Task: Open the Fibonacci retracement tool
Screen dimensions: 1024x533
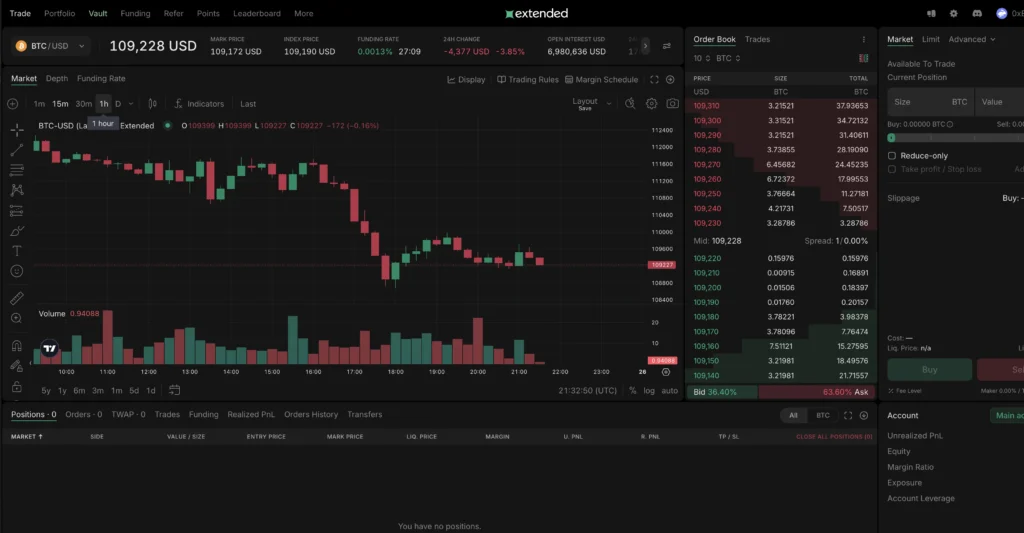Action: tap(17, 170)
